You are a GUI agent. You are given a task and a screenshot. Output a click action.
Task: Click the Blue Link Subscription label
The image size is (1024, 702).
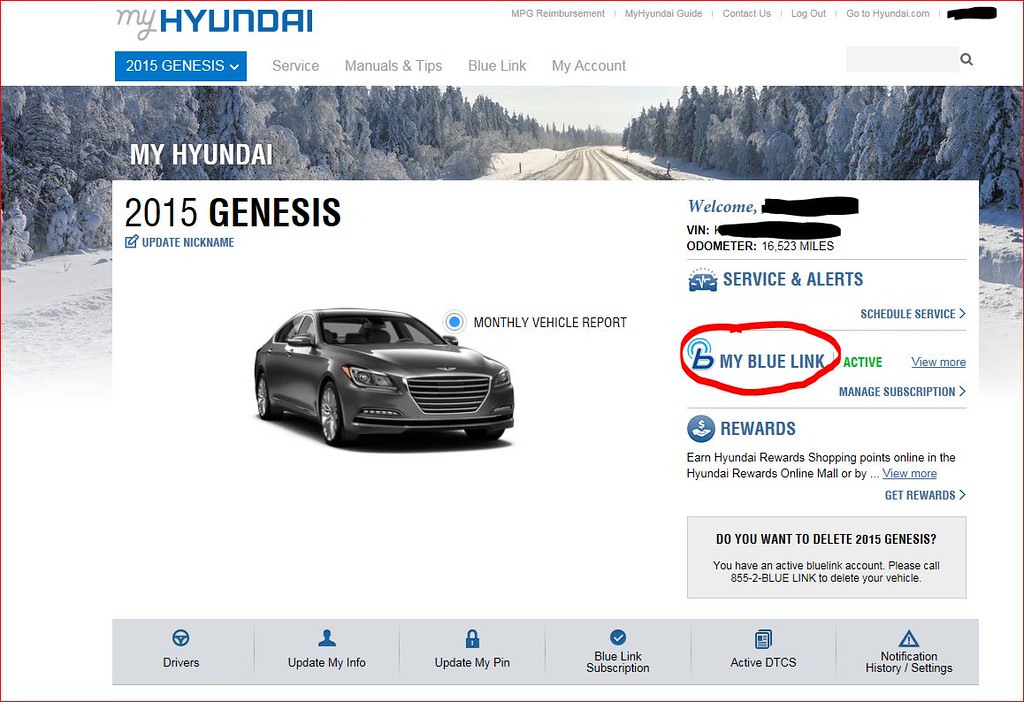[618, 662]
